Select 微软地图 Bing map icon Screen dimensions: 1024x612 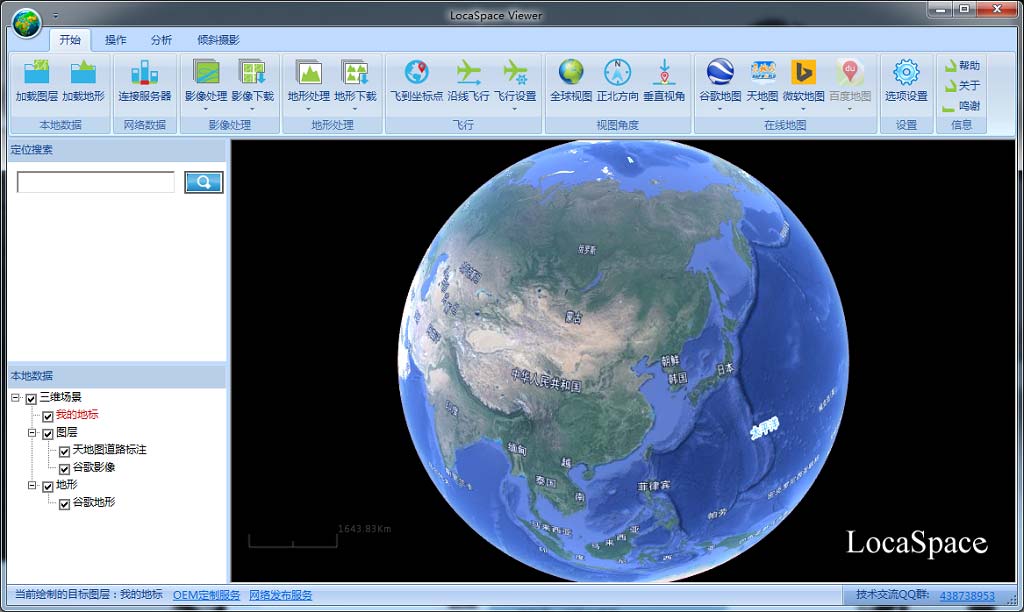(x=803, y=72)
